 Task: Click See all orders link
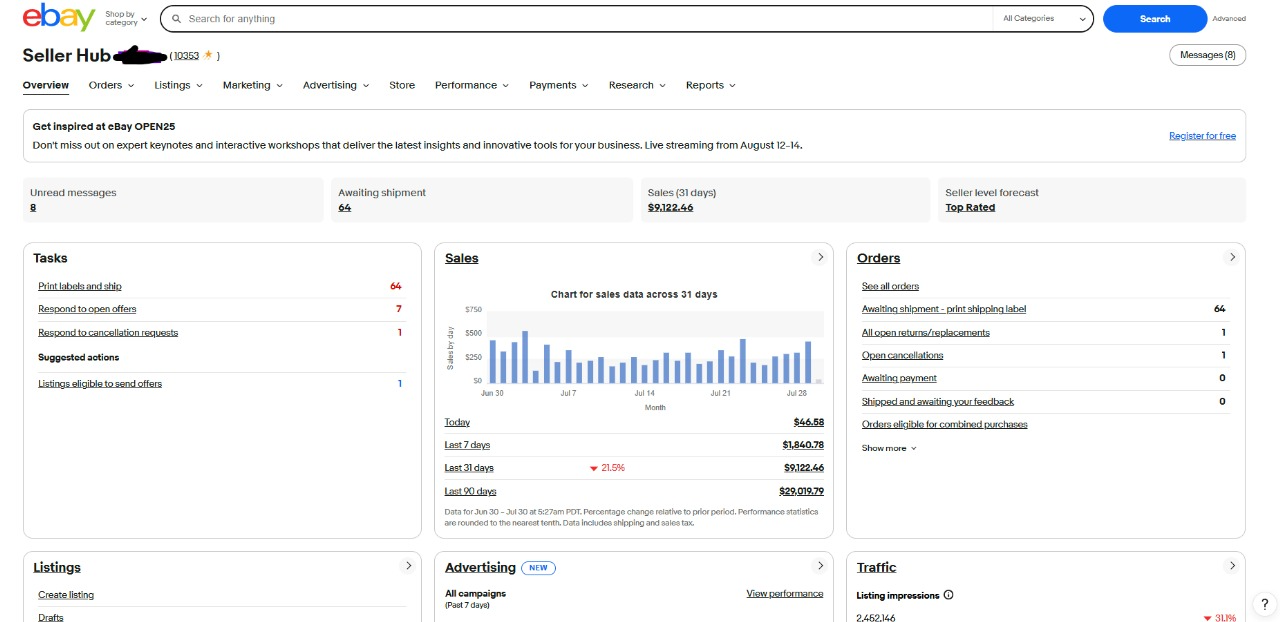[890, 286]
